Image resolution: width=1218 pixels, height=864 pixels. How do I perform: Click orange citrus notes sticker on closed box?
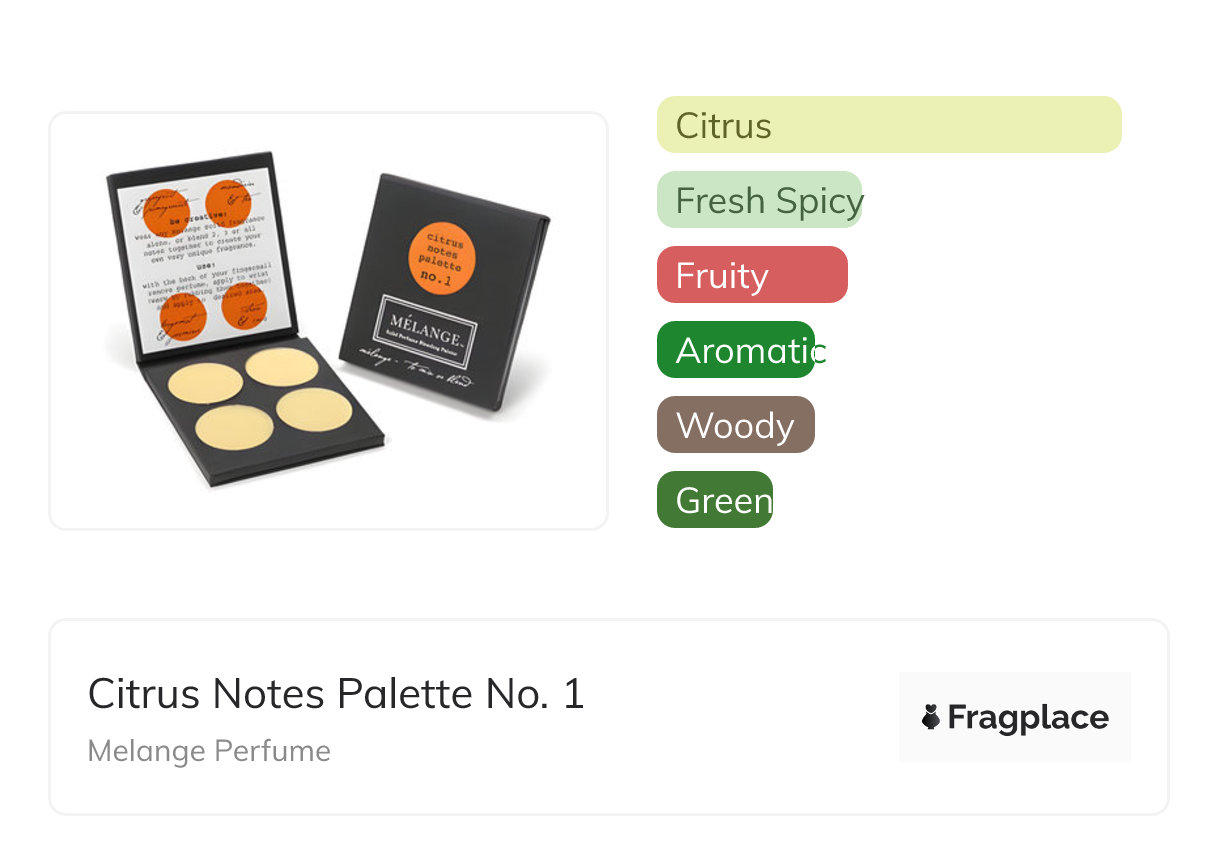tap(442, 257)
